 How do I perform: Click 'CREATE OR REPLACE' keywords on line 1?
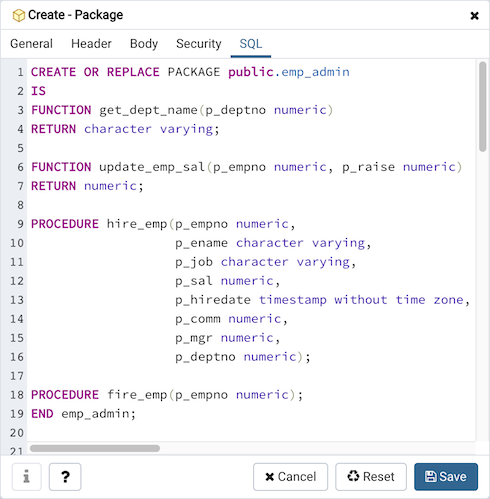point(95,72)
